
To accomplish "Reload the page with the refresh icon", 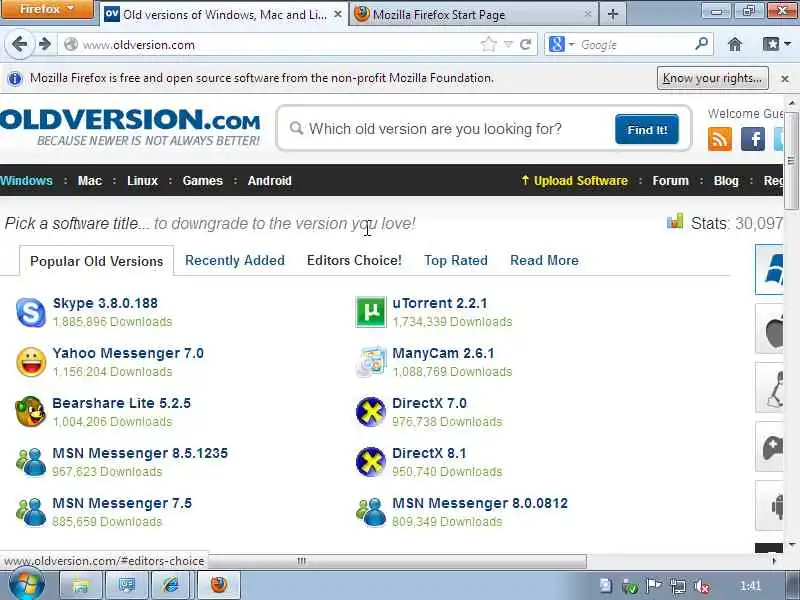I will pyautogui.click(x=526, y=44).
